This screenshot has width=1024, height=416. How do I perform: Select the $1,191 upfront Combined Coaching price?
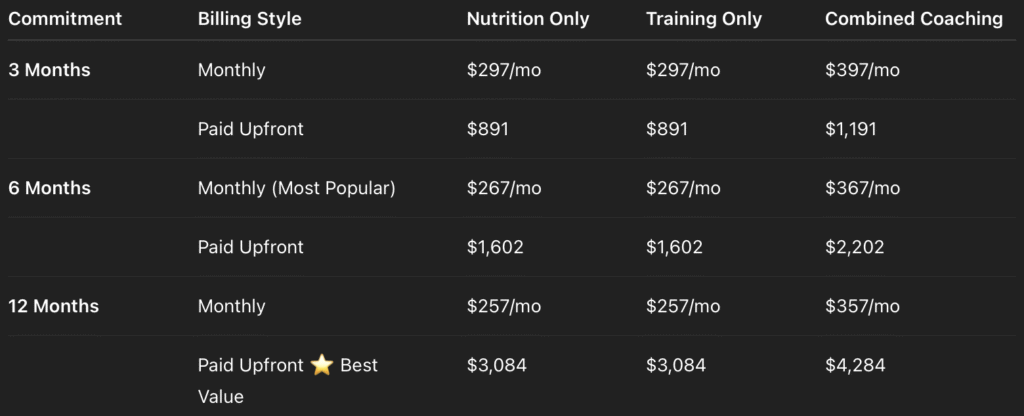[x=850, y=129]
